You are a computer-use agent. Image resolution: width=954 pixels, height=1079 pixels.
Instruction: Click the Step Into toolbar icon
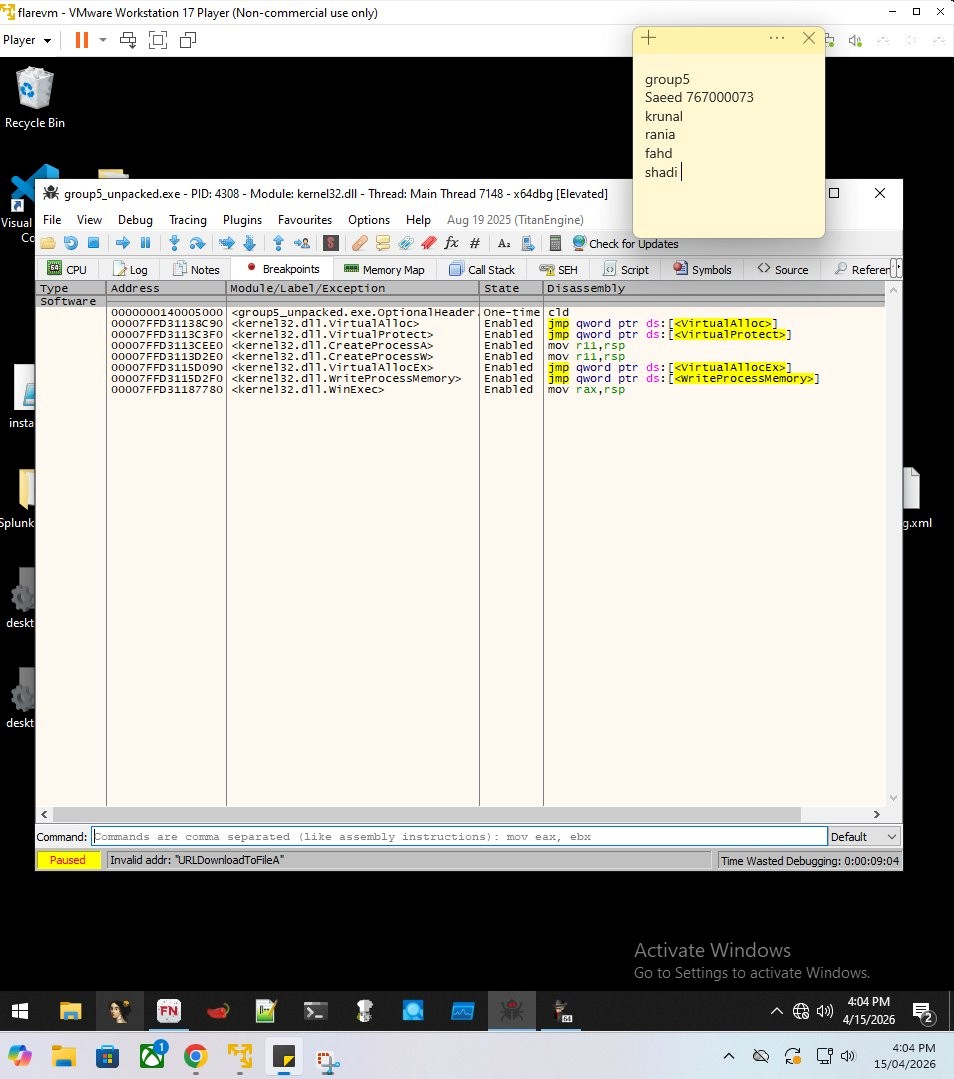point(174,243)
